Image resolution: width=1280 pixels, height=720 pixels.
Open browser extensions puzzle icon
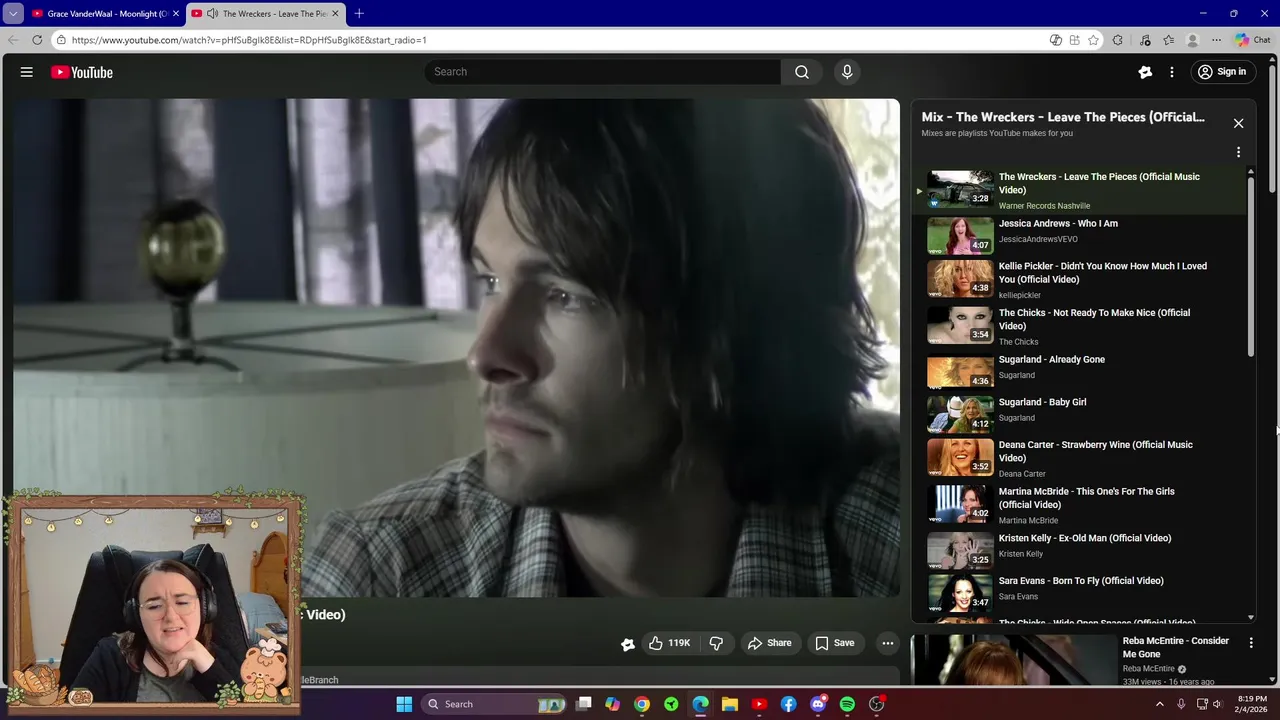pyautogui.click(x=1118, y=40)
